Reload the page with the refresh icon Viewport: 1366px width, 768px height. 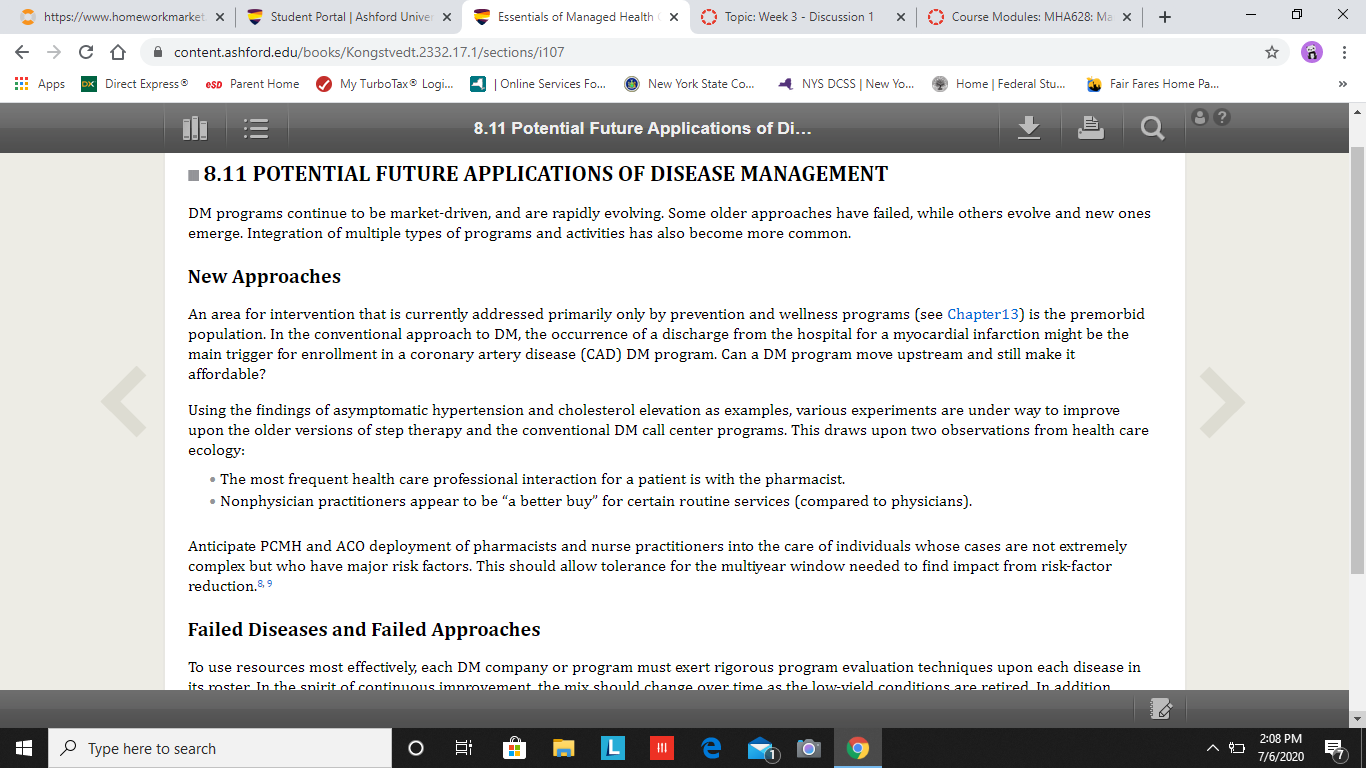[x=86, y=52]
